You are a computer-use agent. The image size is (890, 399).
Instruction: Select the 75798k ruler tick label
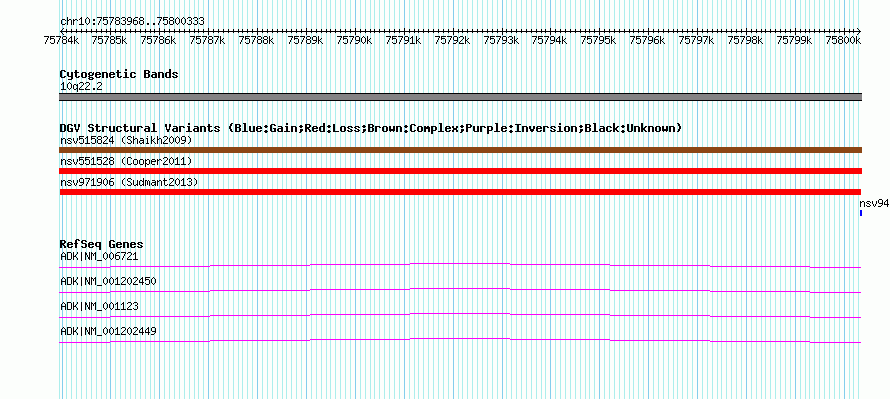tap(745, 40)
